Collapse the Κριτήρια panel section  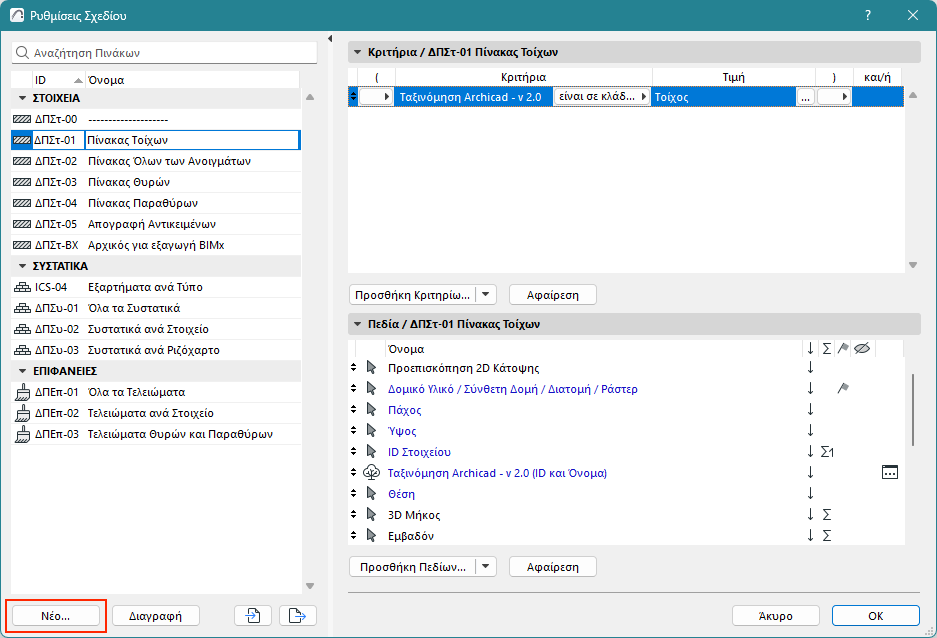(x=355, y=52)
